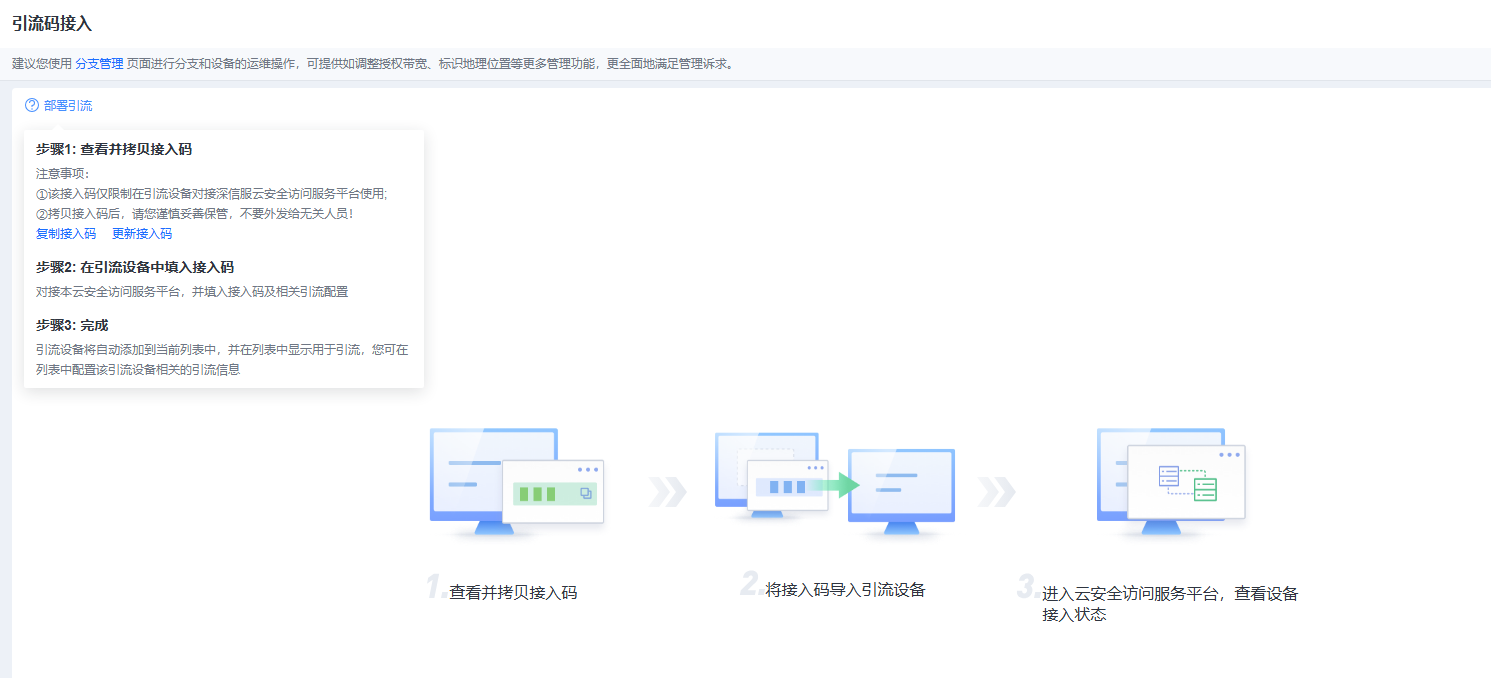This screenshot has width=1491, height=678.
Task: Open the 分支管理 link in the notice
Action: coord(99,64)
